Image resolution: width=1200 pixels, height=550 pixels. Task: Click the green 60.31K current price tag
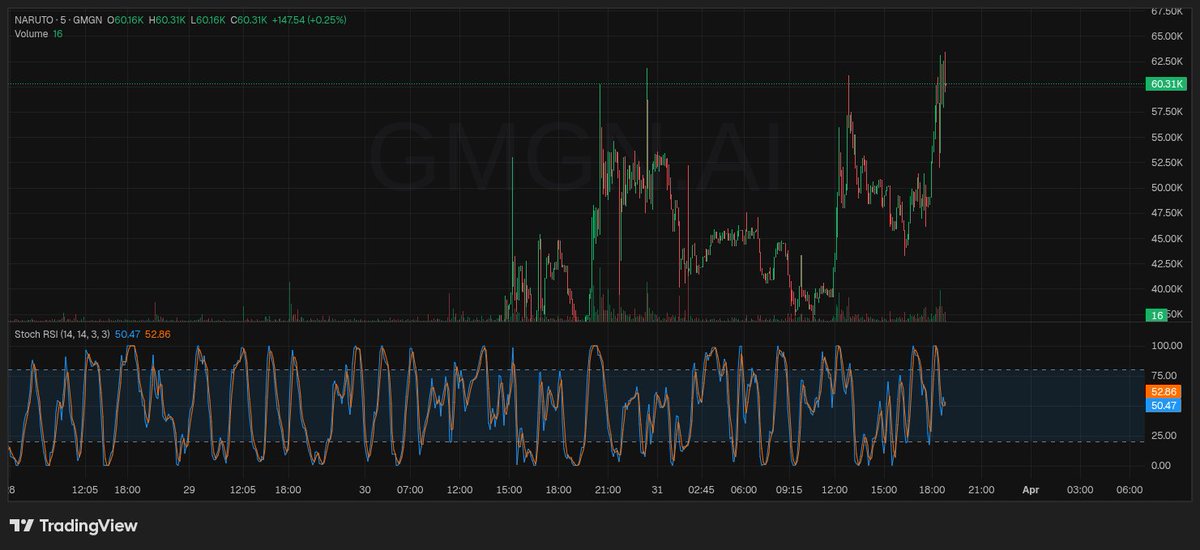click(x=1165, y=84)
